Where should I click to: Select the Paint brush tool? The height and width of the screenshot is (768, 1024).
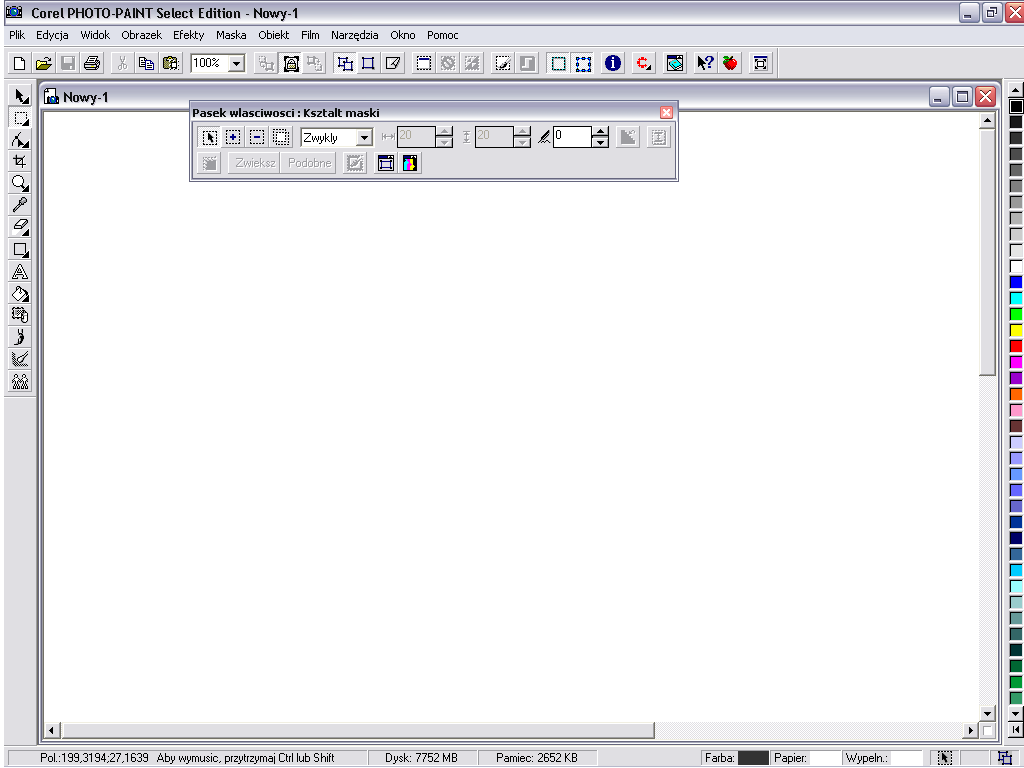coord(20,337)
